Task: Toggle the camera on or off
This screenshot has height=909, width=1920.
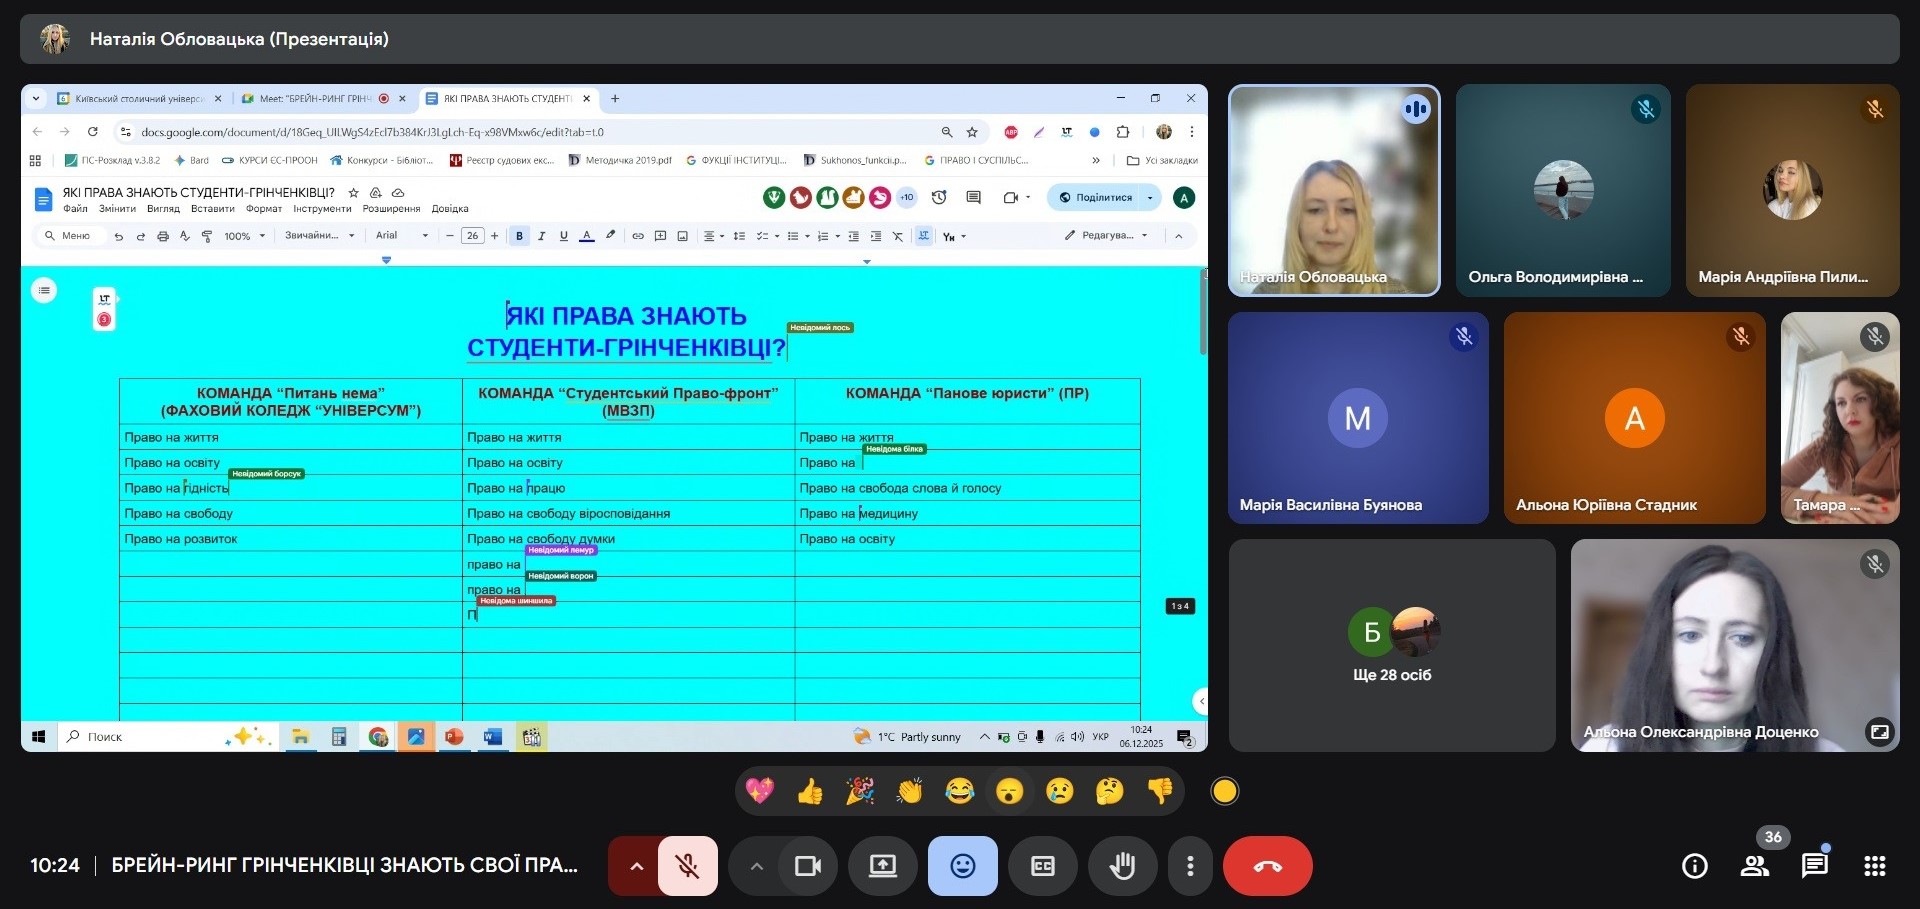Action: 807,866
